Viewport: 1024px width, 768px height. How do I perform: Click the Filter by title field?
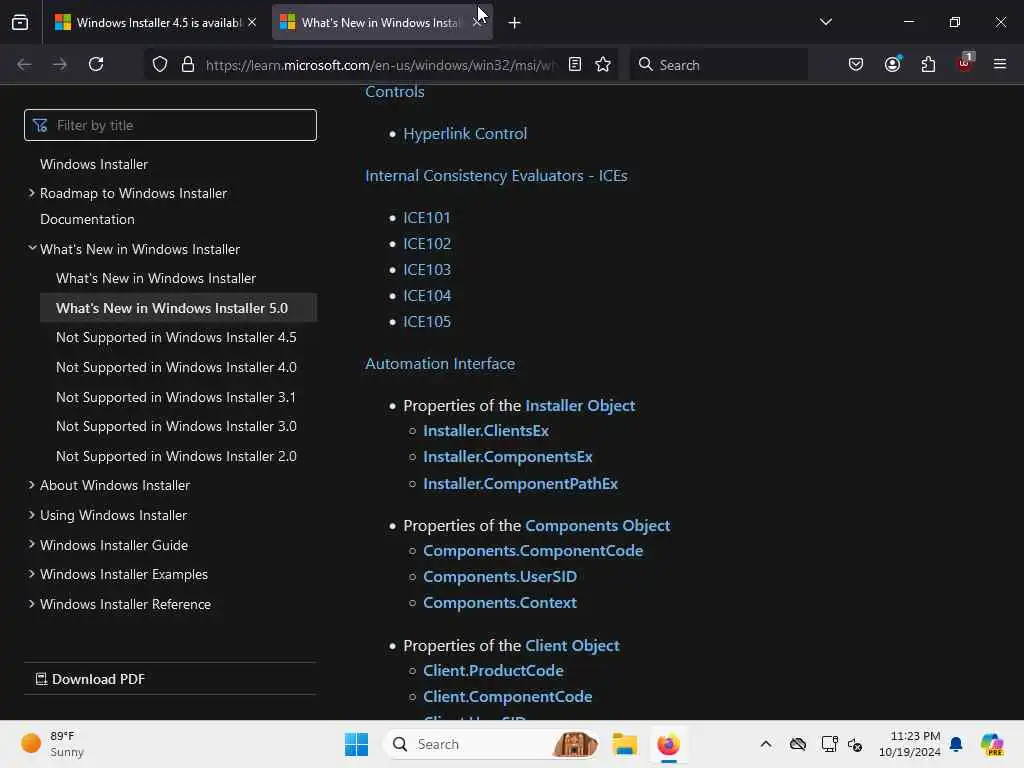(170, 125)
